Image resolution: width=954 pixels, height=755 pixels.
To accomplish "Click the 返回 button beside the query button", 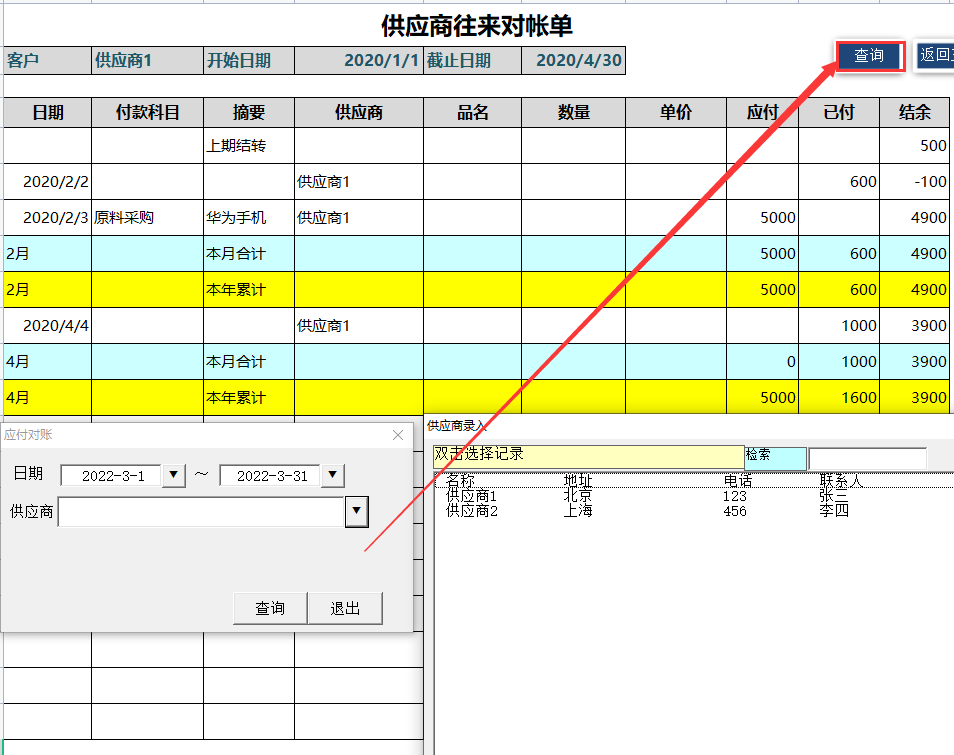I will [934, 56].
